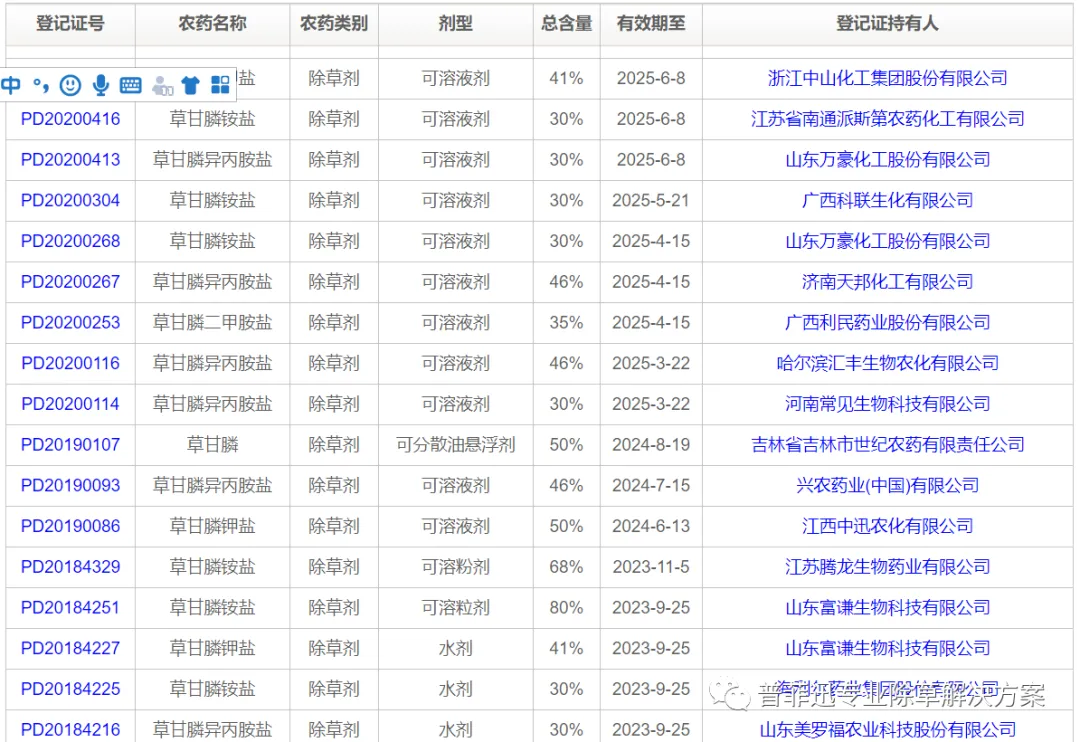
Task: Open registration PD20200413
Action: pyautogui.click(x=70, y=160)
